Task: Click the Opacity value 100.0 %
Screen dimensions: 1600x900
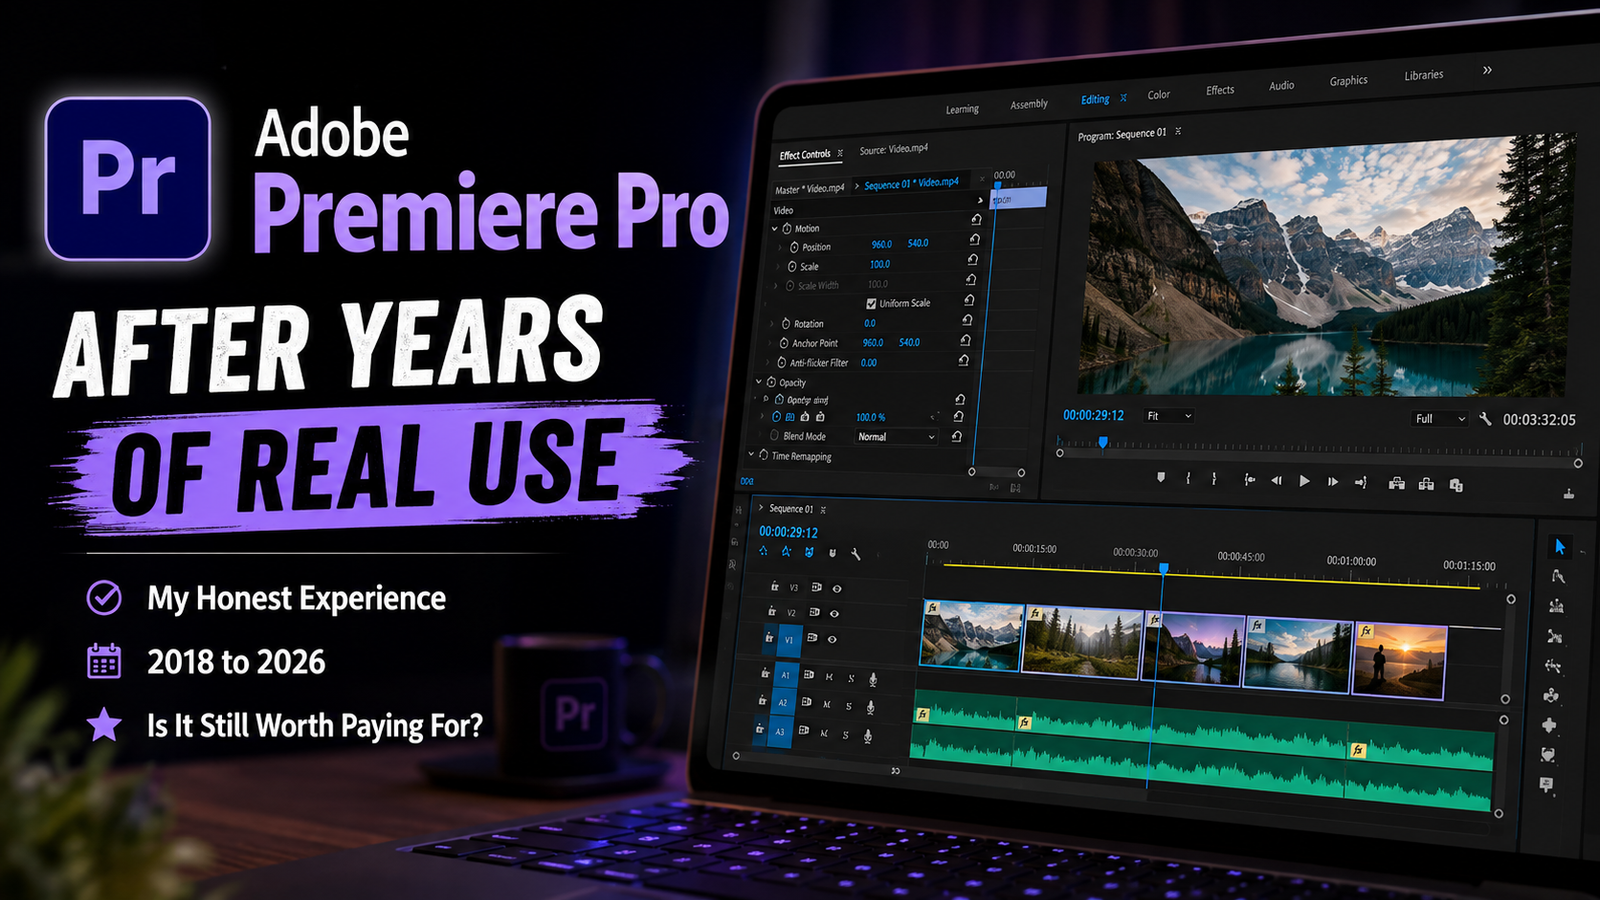Action: (x=870, y=417)
